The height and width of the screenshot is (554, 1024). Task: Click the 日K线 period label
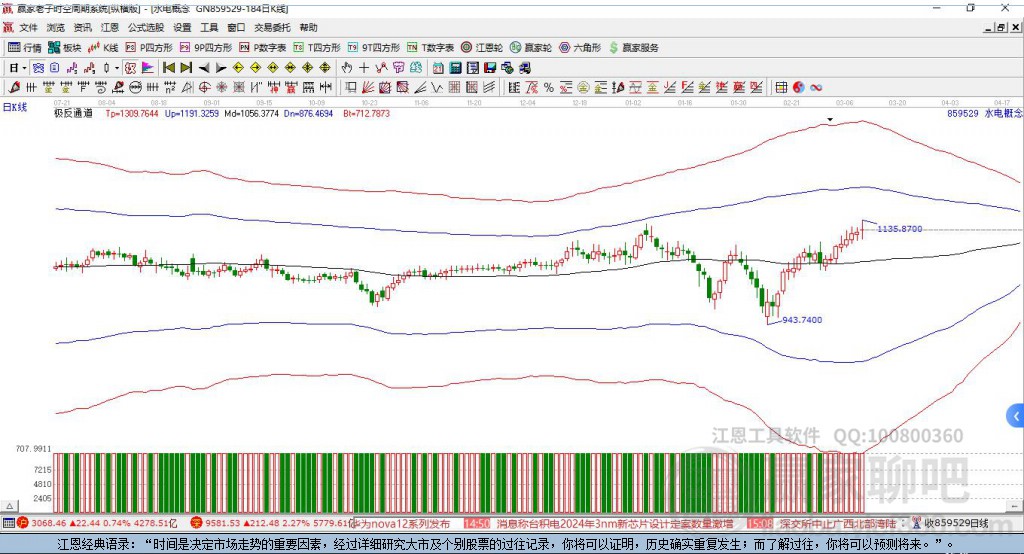15,107
